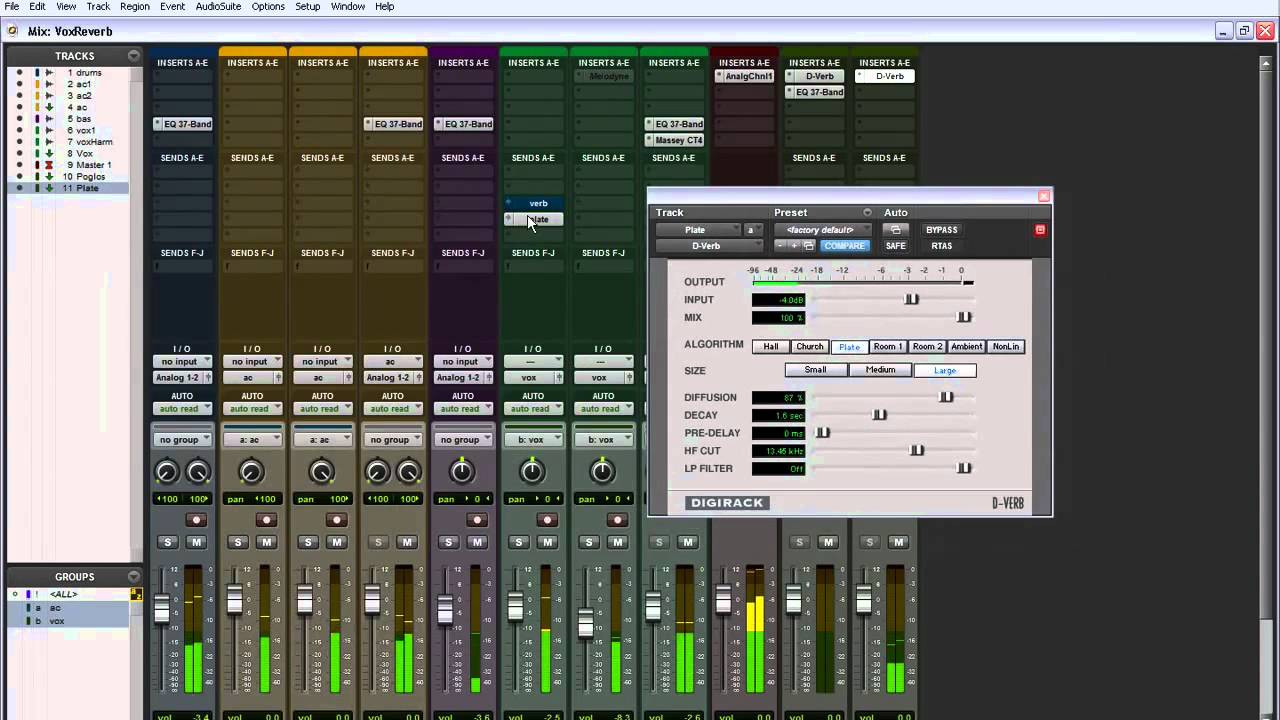Record-enable the voxHarm channel strip
Image resolution: width=1280 pixels, height=720 pixels.
617,520
